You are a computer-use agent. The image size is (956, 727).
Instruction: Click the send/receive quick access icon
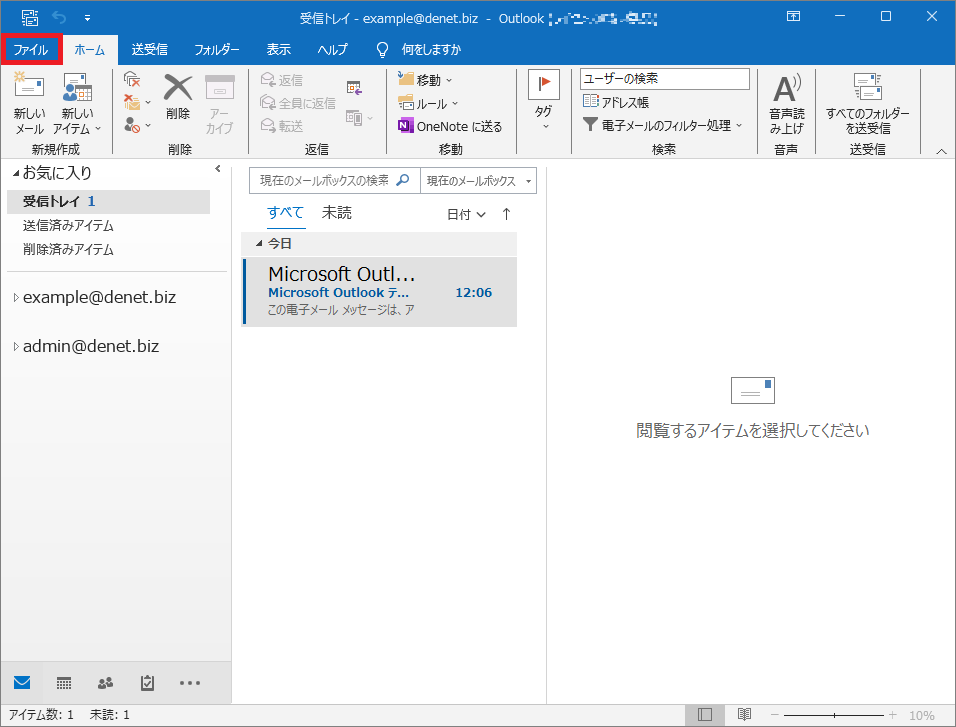[29, 17]
